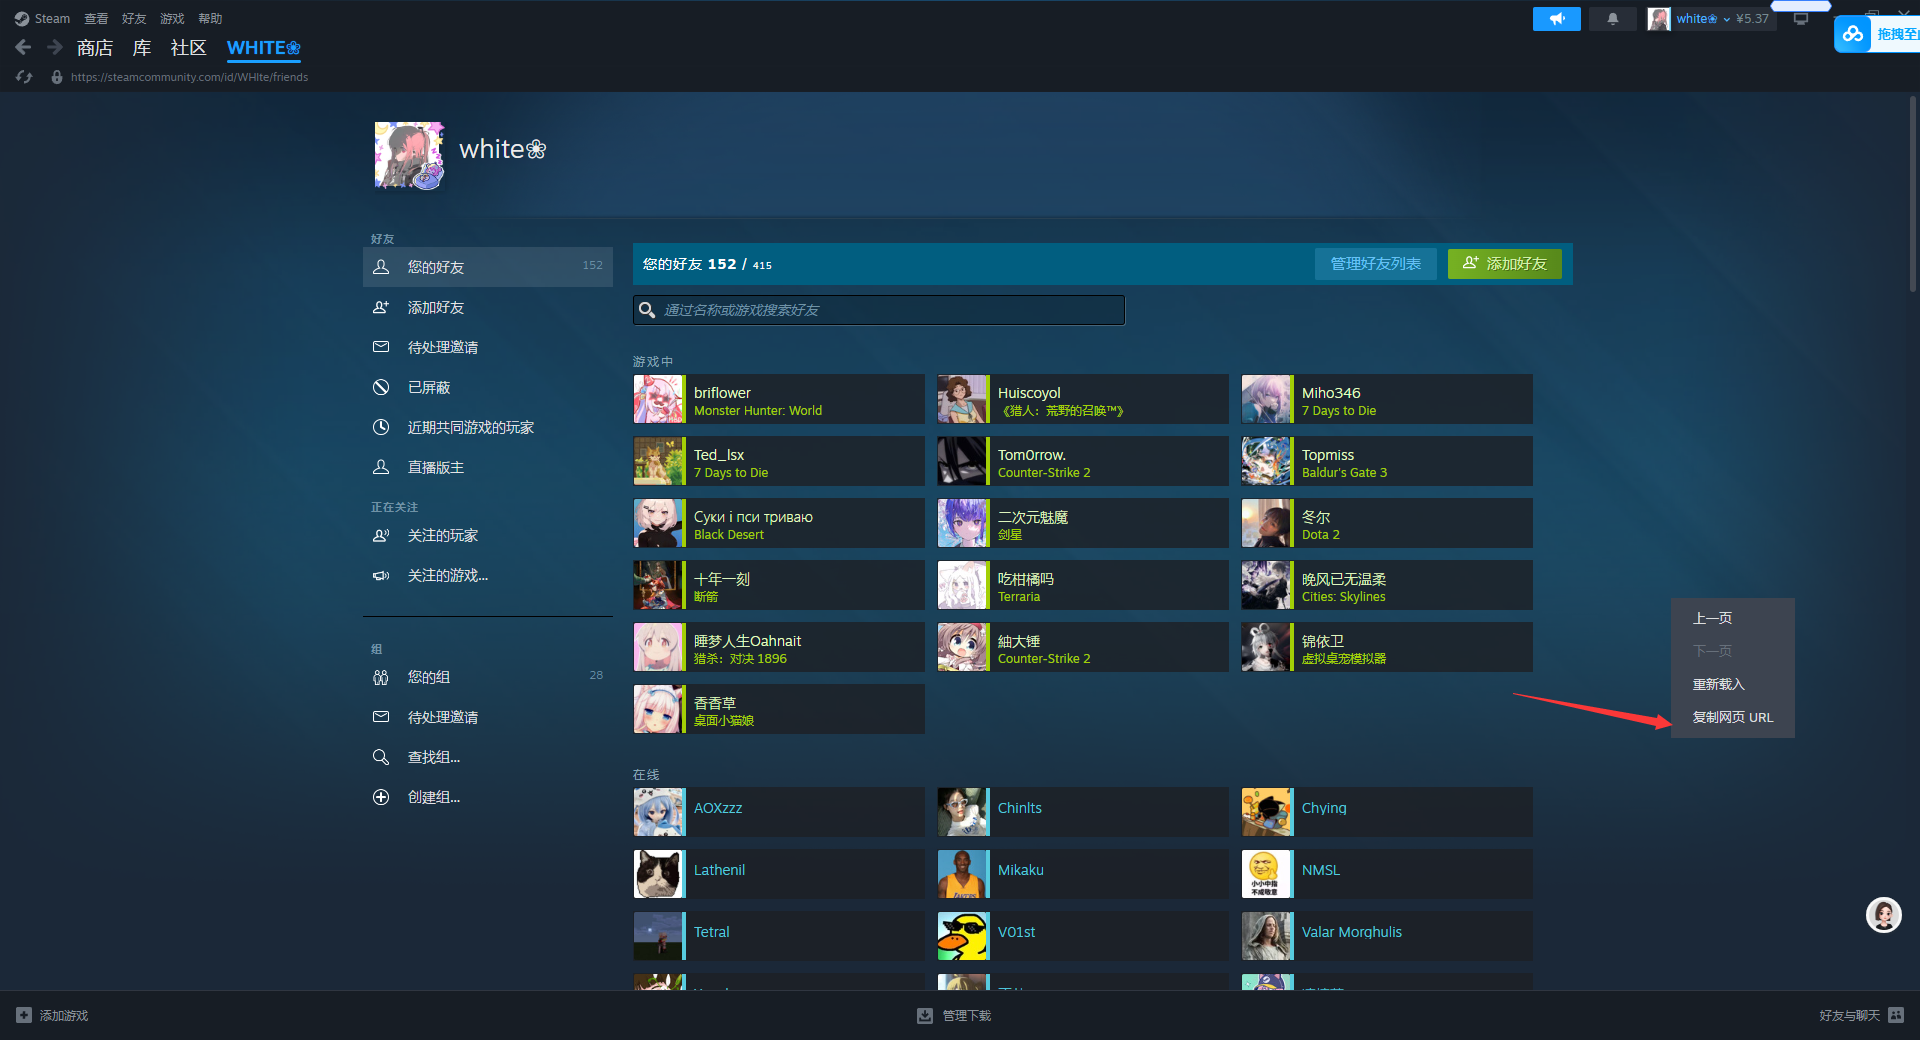Click 二次元魅魔's avatar thumbnail
This screenshot has height=1040, width=1920.
[963, 523]
